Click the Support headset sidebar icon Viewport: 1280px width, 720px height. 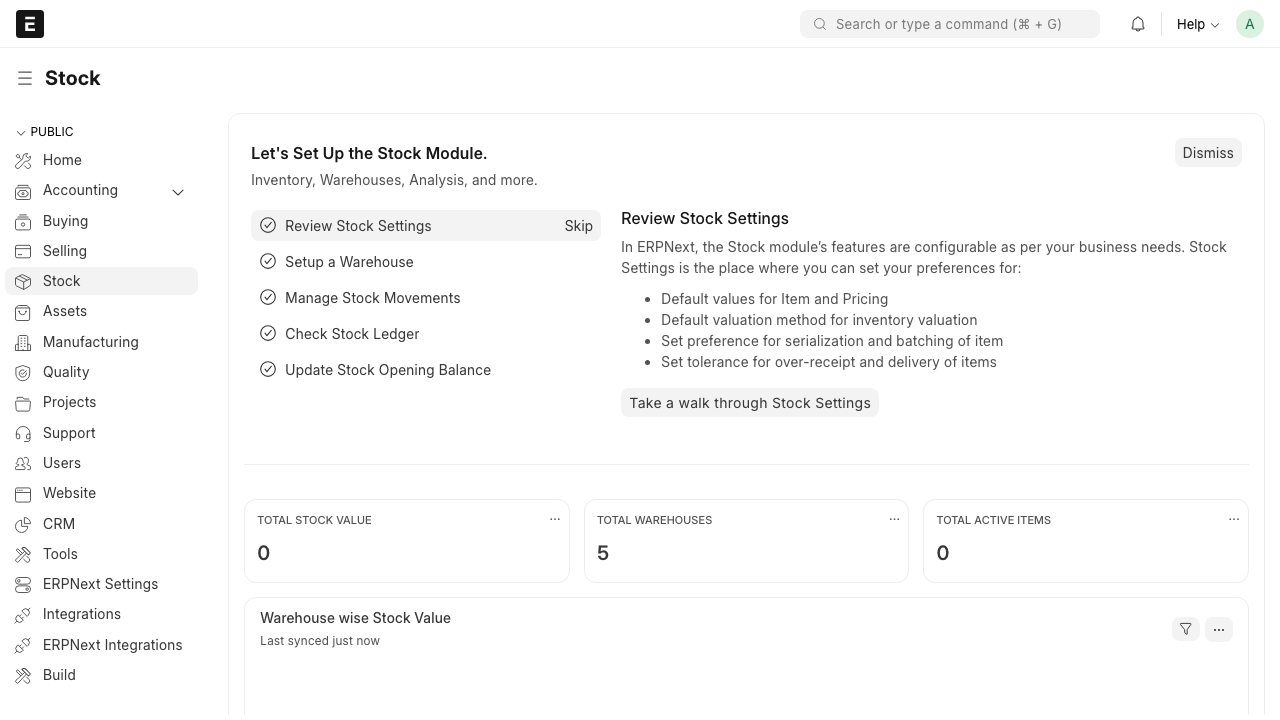(x=23, y=433)
